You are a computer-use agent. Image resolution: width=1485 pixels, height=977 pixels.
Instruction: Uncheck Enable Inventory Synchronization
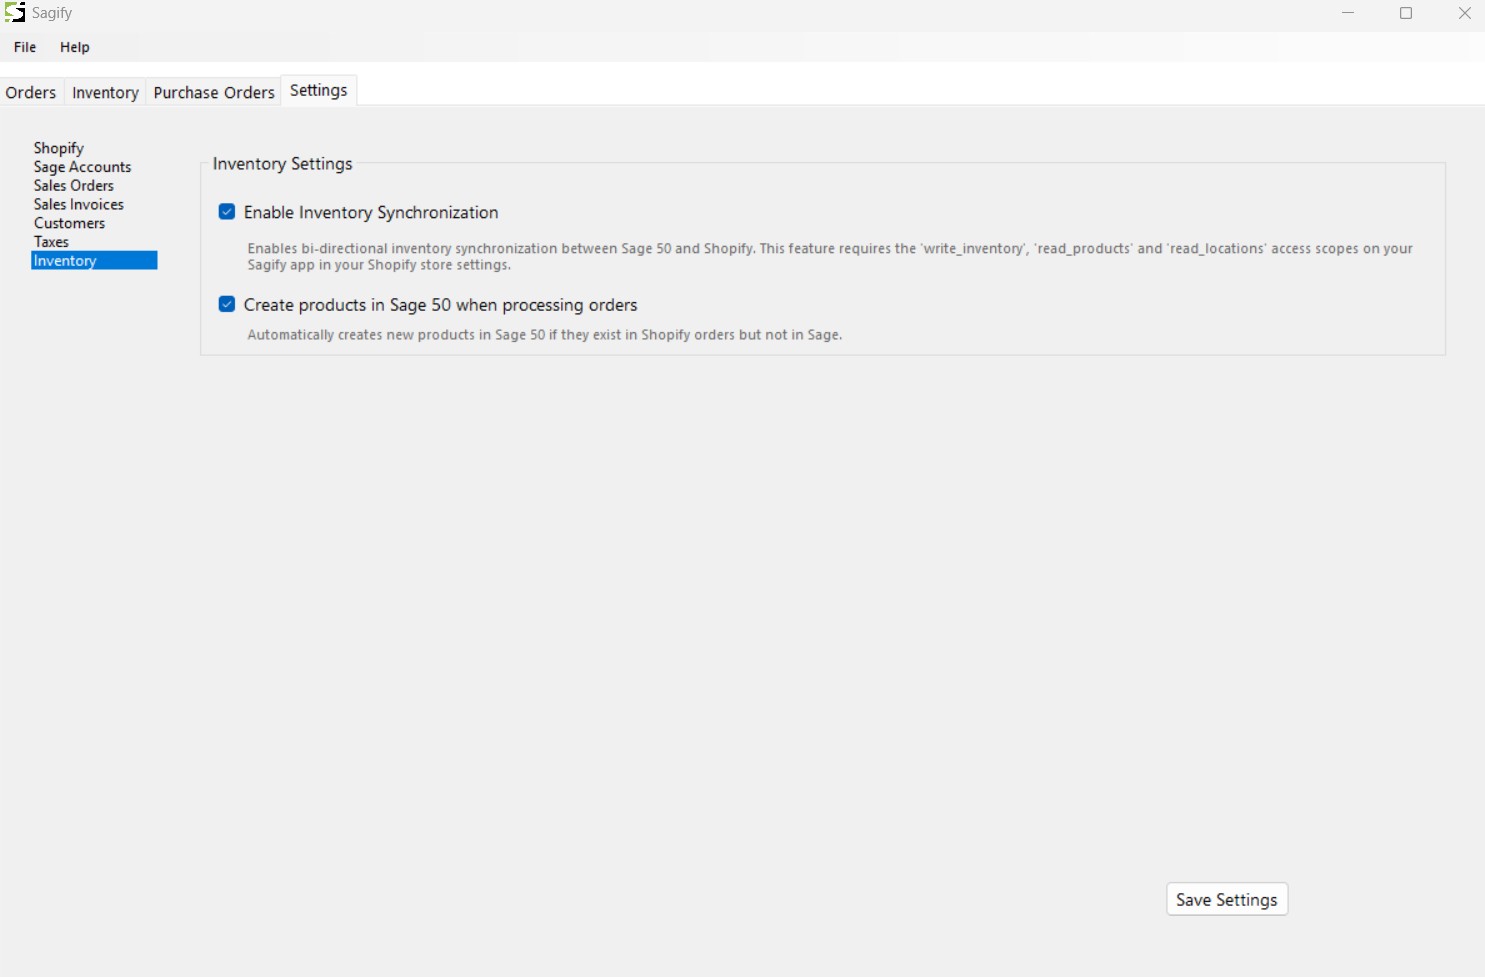[227, 212]
